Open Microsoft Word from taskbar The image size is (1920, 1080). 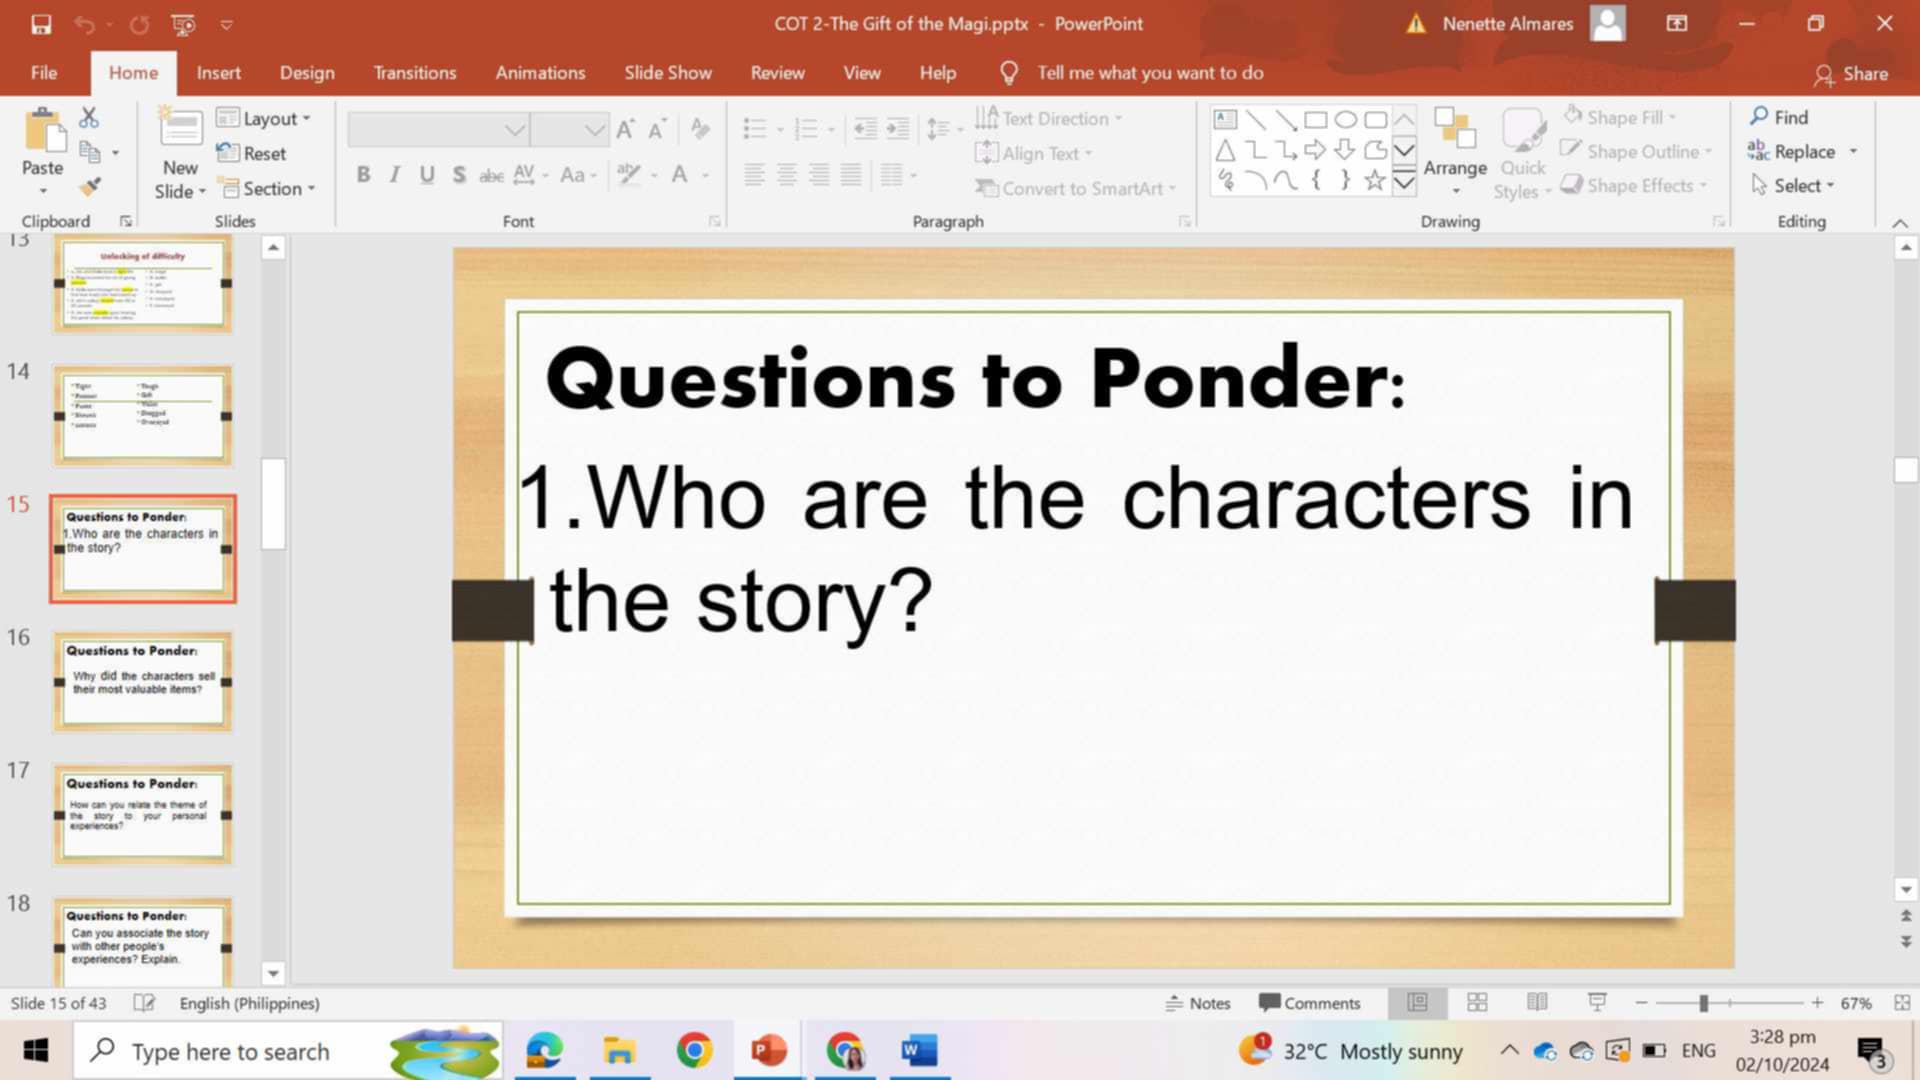tap(919, 1050)
